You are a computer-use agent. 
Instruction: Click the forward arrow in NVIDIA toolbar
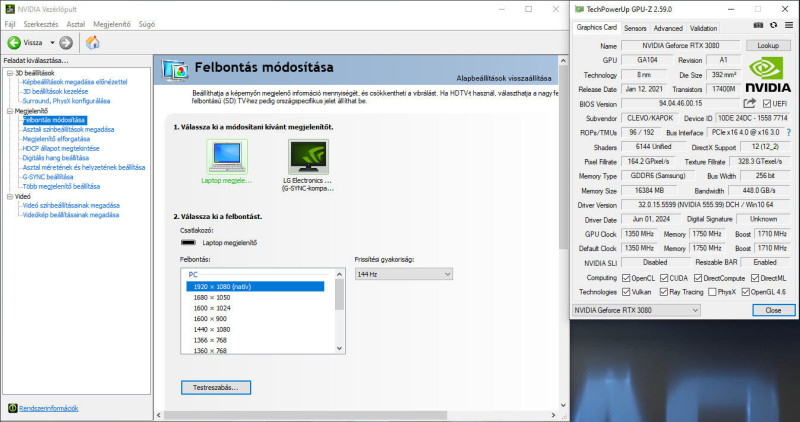tap(66, 43)
